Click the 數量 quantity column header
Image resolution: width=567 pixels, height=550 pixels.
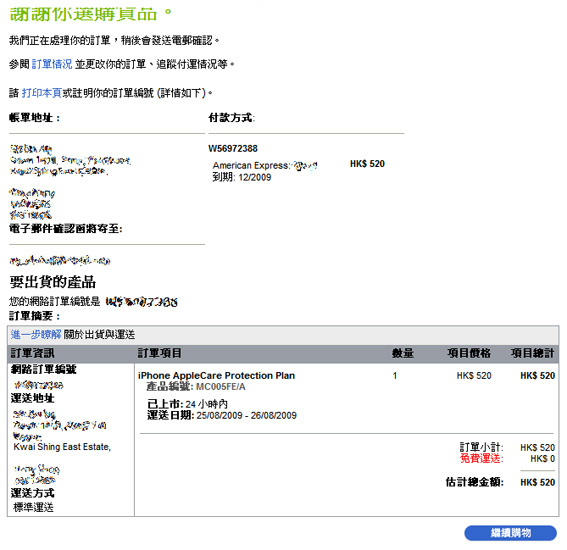403,353
